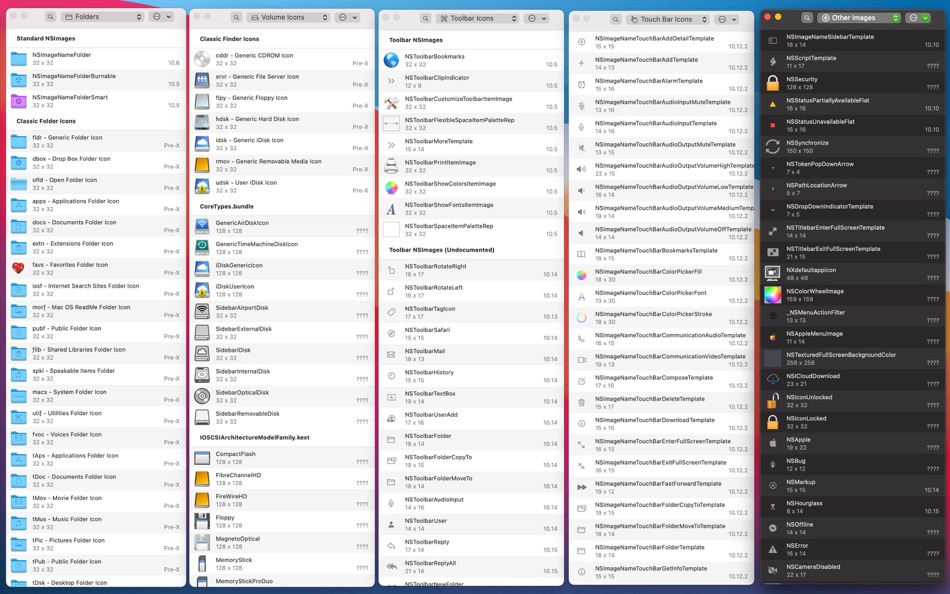
Task: Select the NSToolbarShowColorsItemImage color wheel icon
Action: click(x=391, y=187)
